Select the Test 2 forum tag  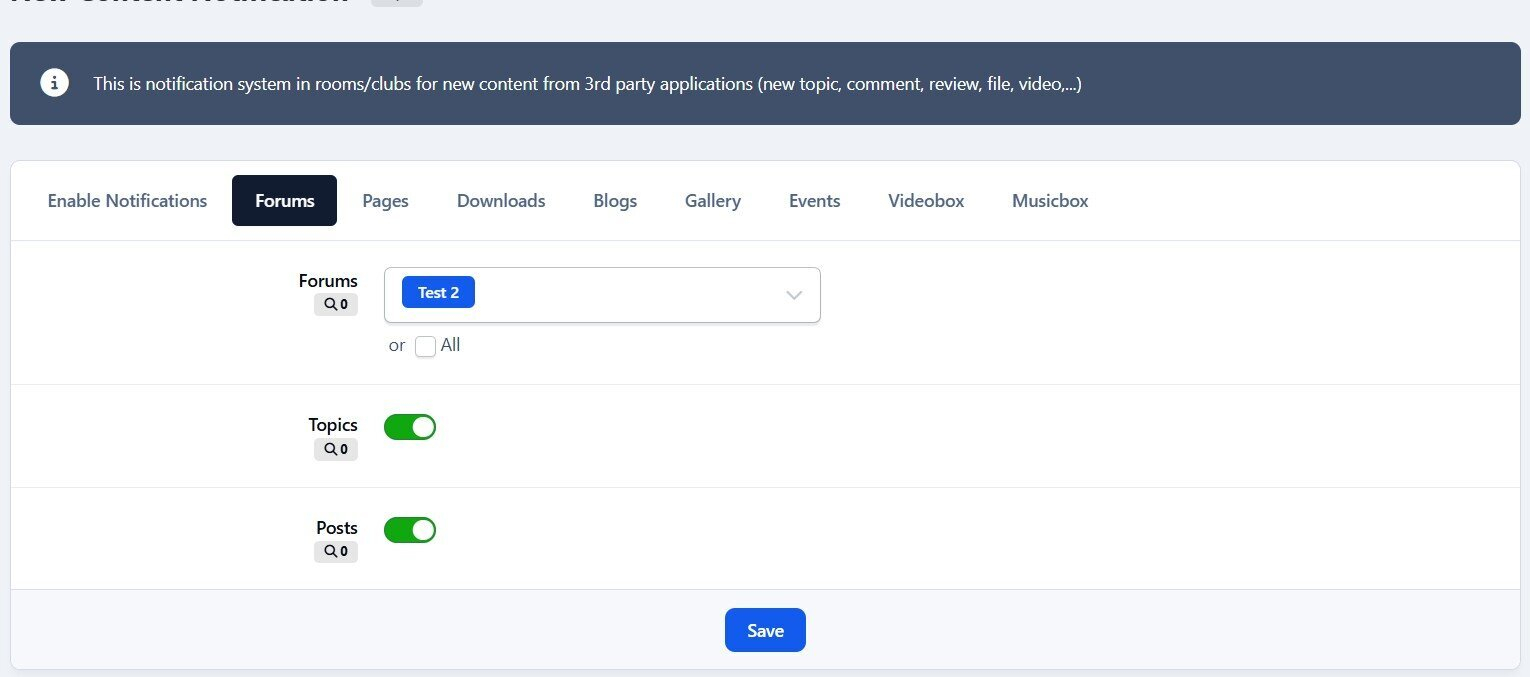(438, 293)
